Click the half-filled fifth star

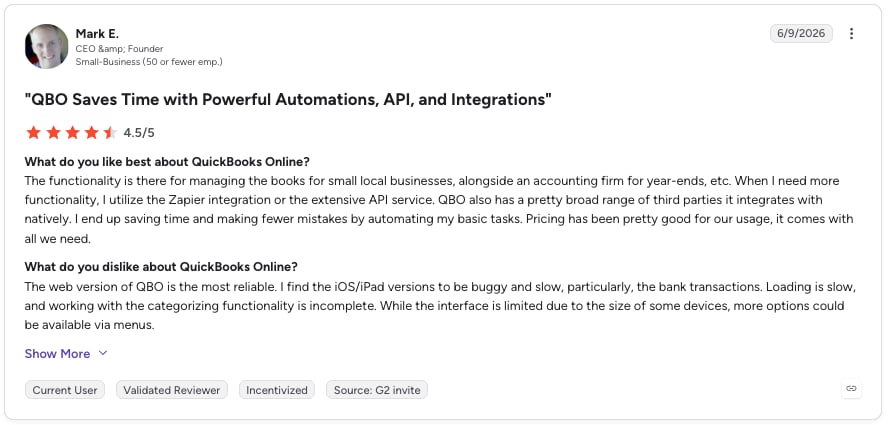coord(110,133)
